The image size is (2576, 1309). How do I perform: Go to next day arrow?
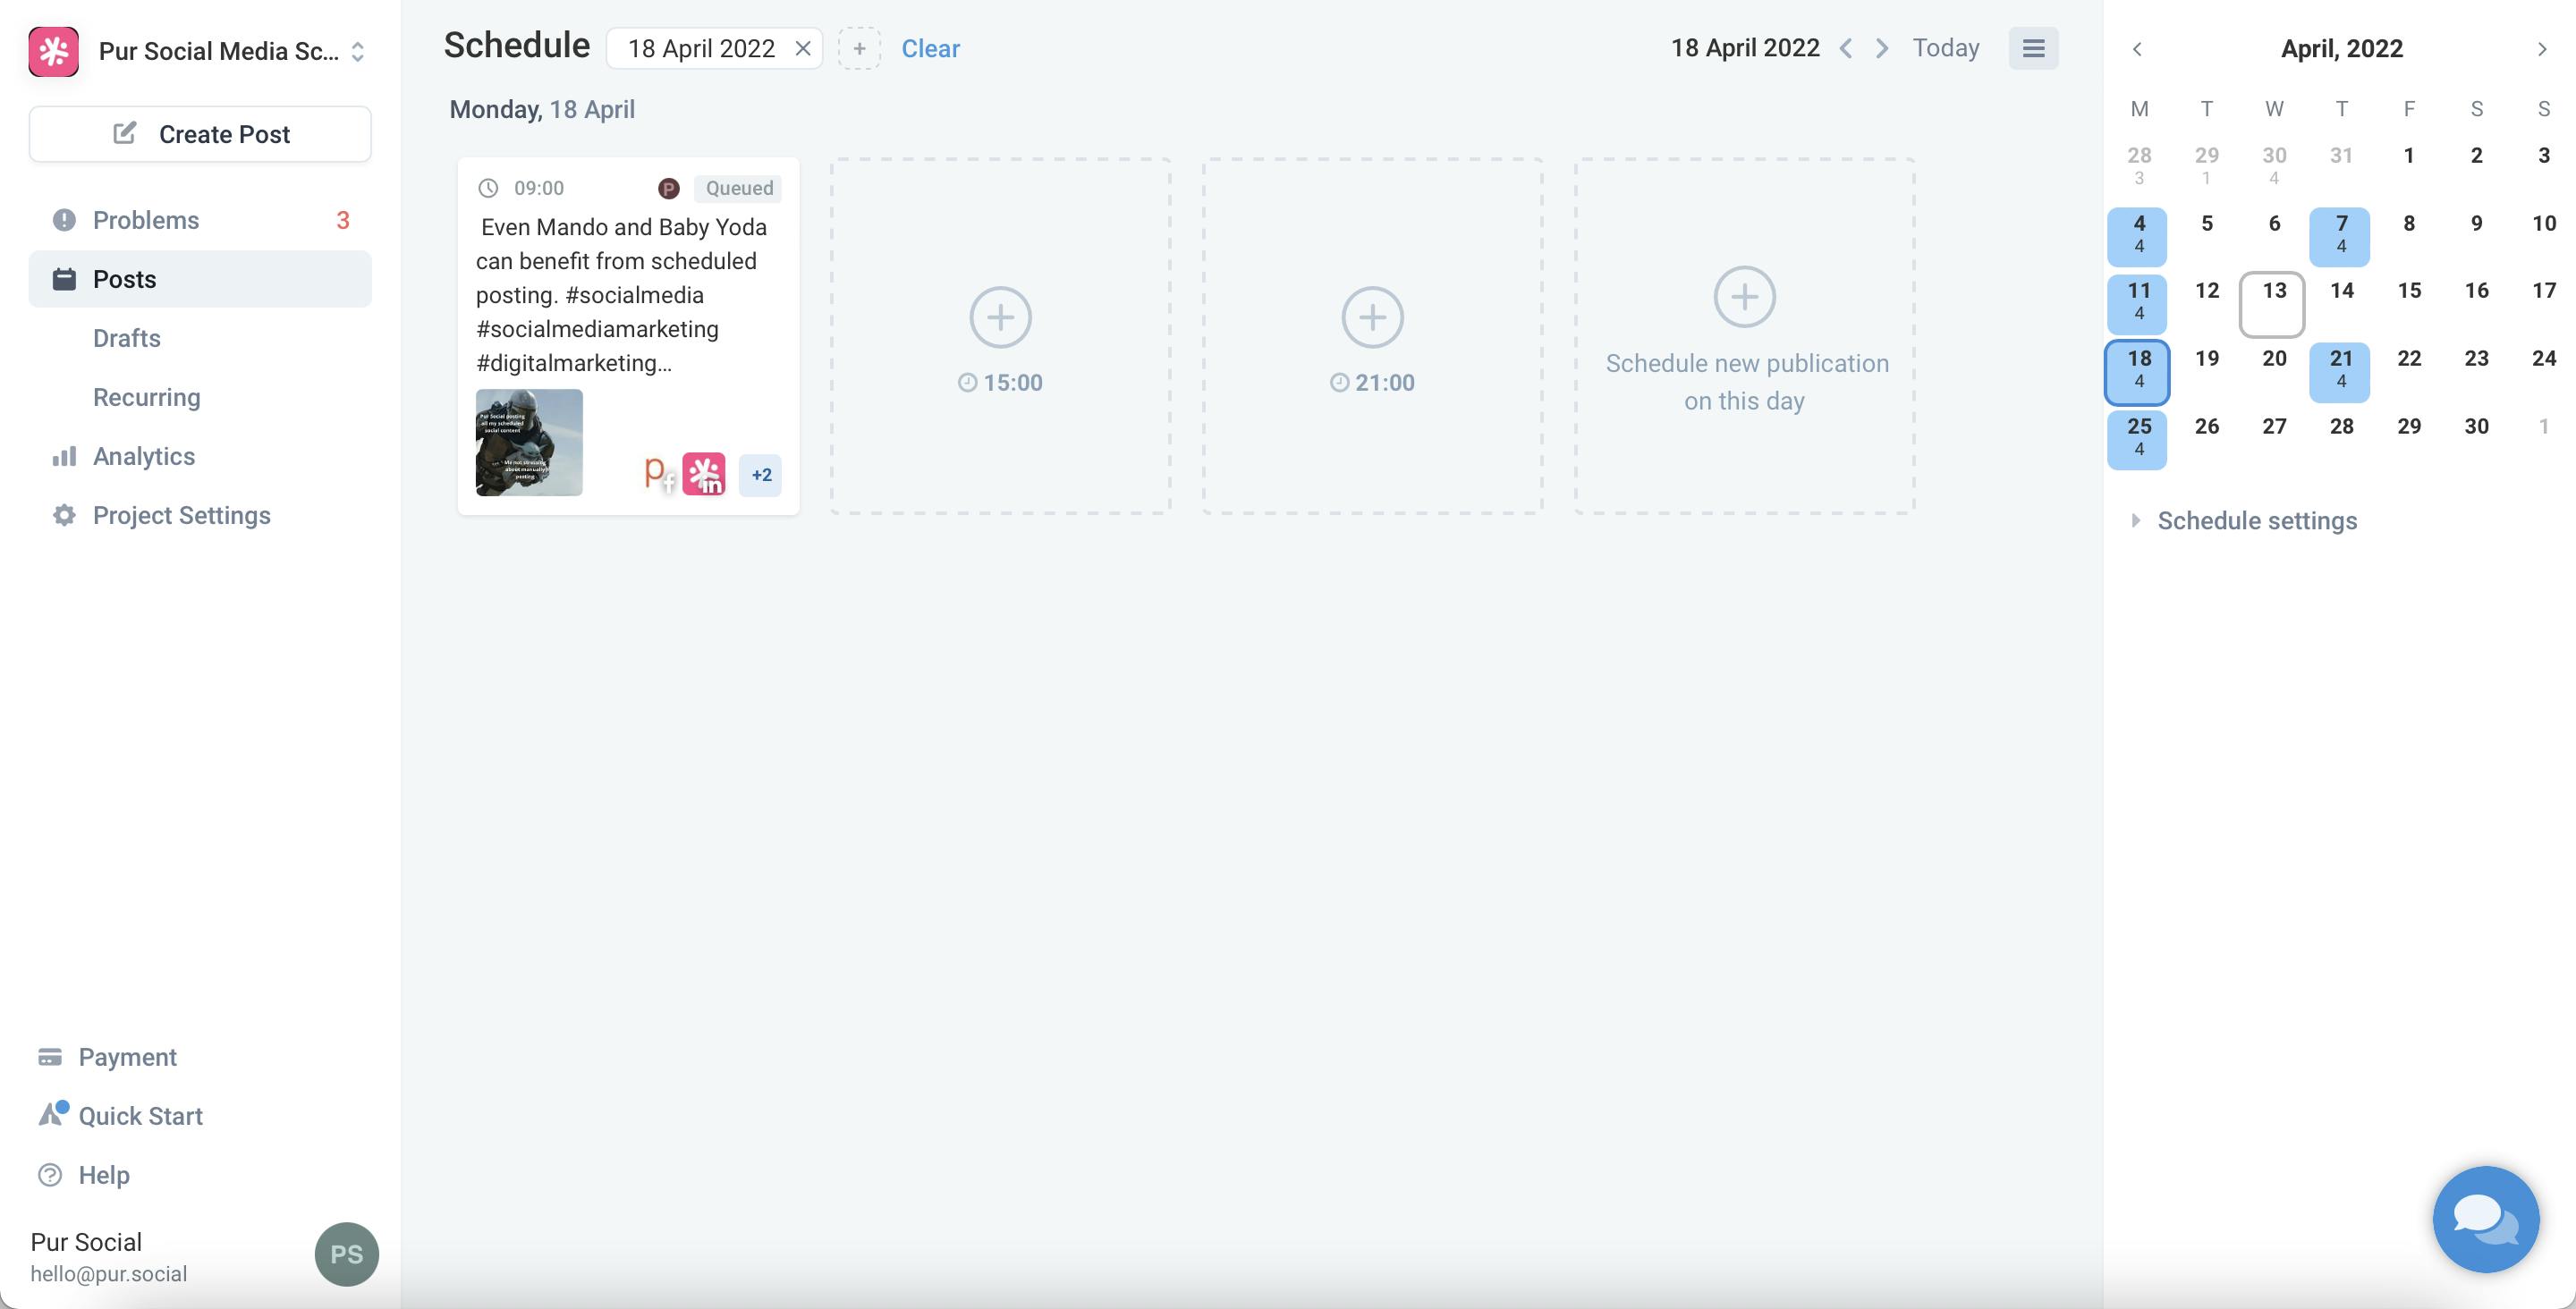click(x=1882, y=48)
